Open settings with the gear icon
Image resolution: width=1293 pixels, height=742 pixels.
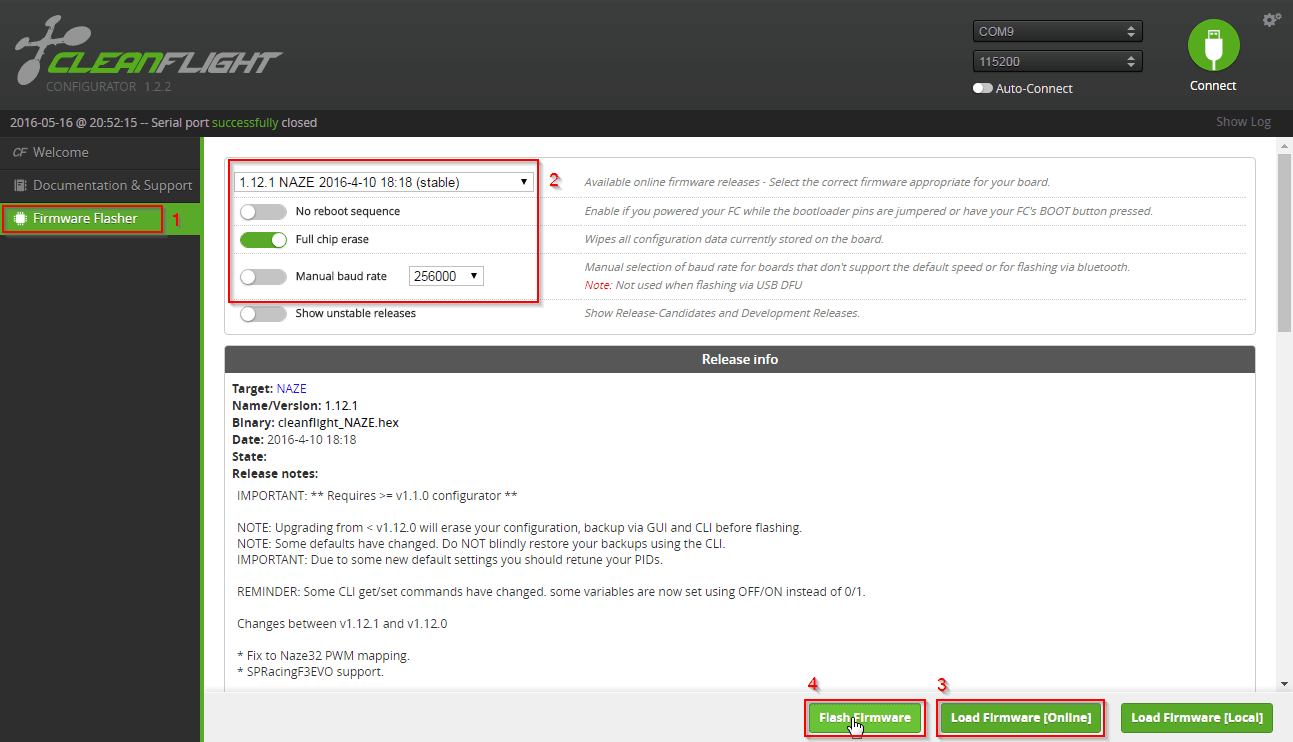point(1272,18)
